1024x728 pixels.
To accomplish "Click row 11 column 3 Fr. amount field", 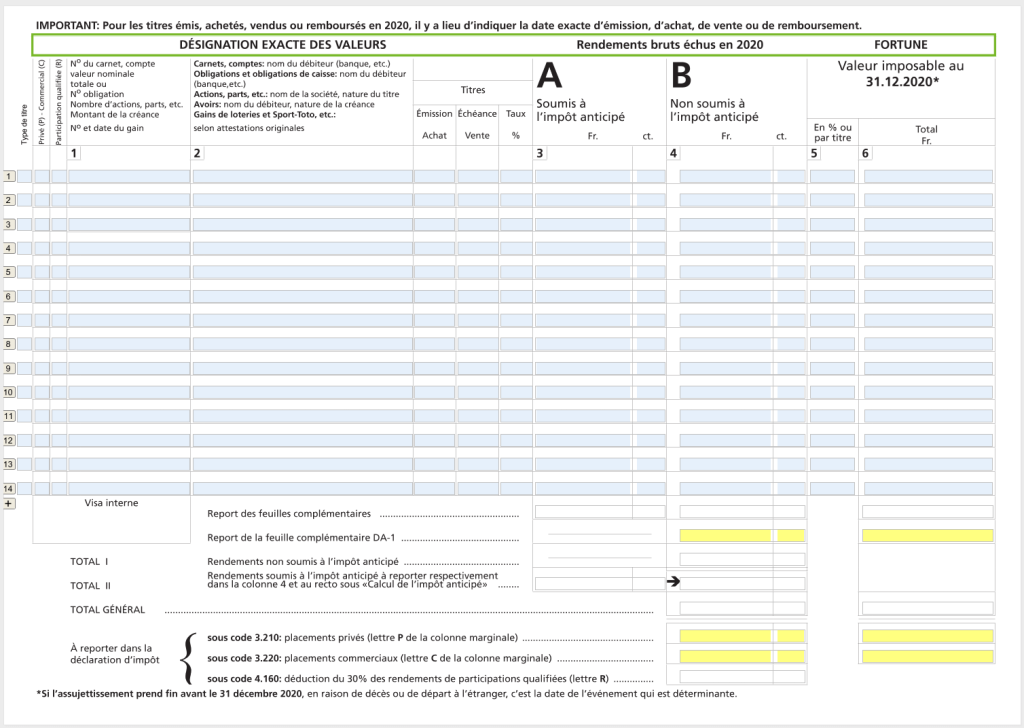I will click(x=583, y=416).
